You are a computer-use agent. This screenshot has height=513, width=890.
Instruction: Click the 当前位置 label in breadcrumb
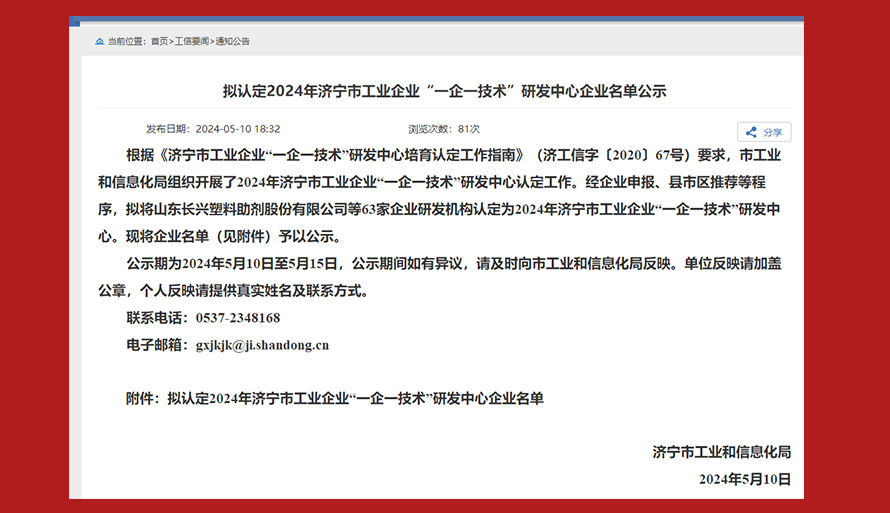tap(126, 41)
